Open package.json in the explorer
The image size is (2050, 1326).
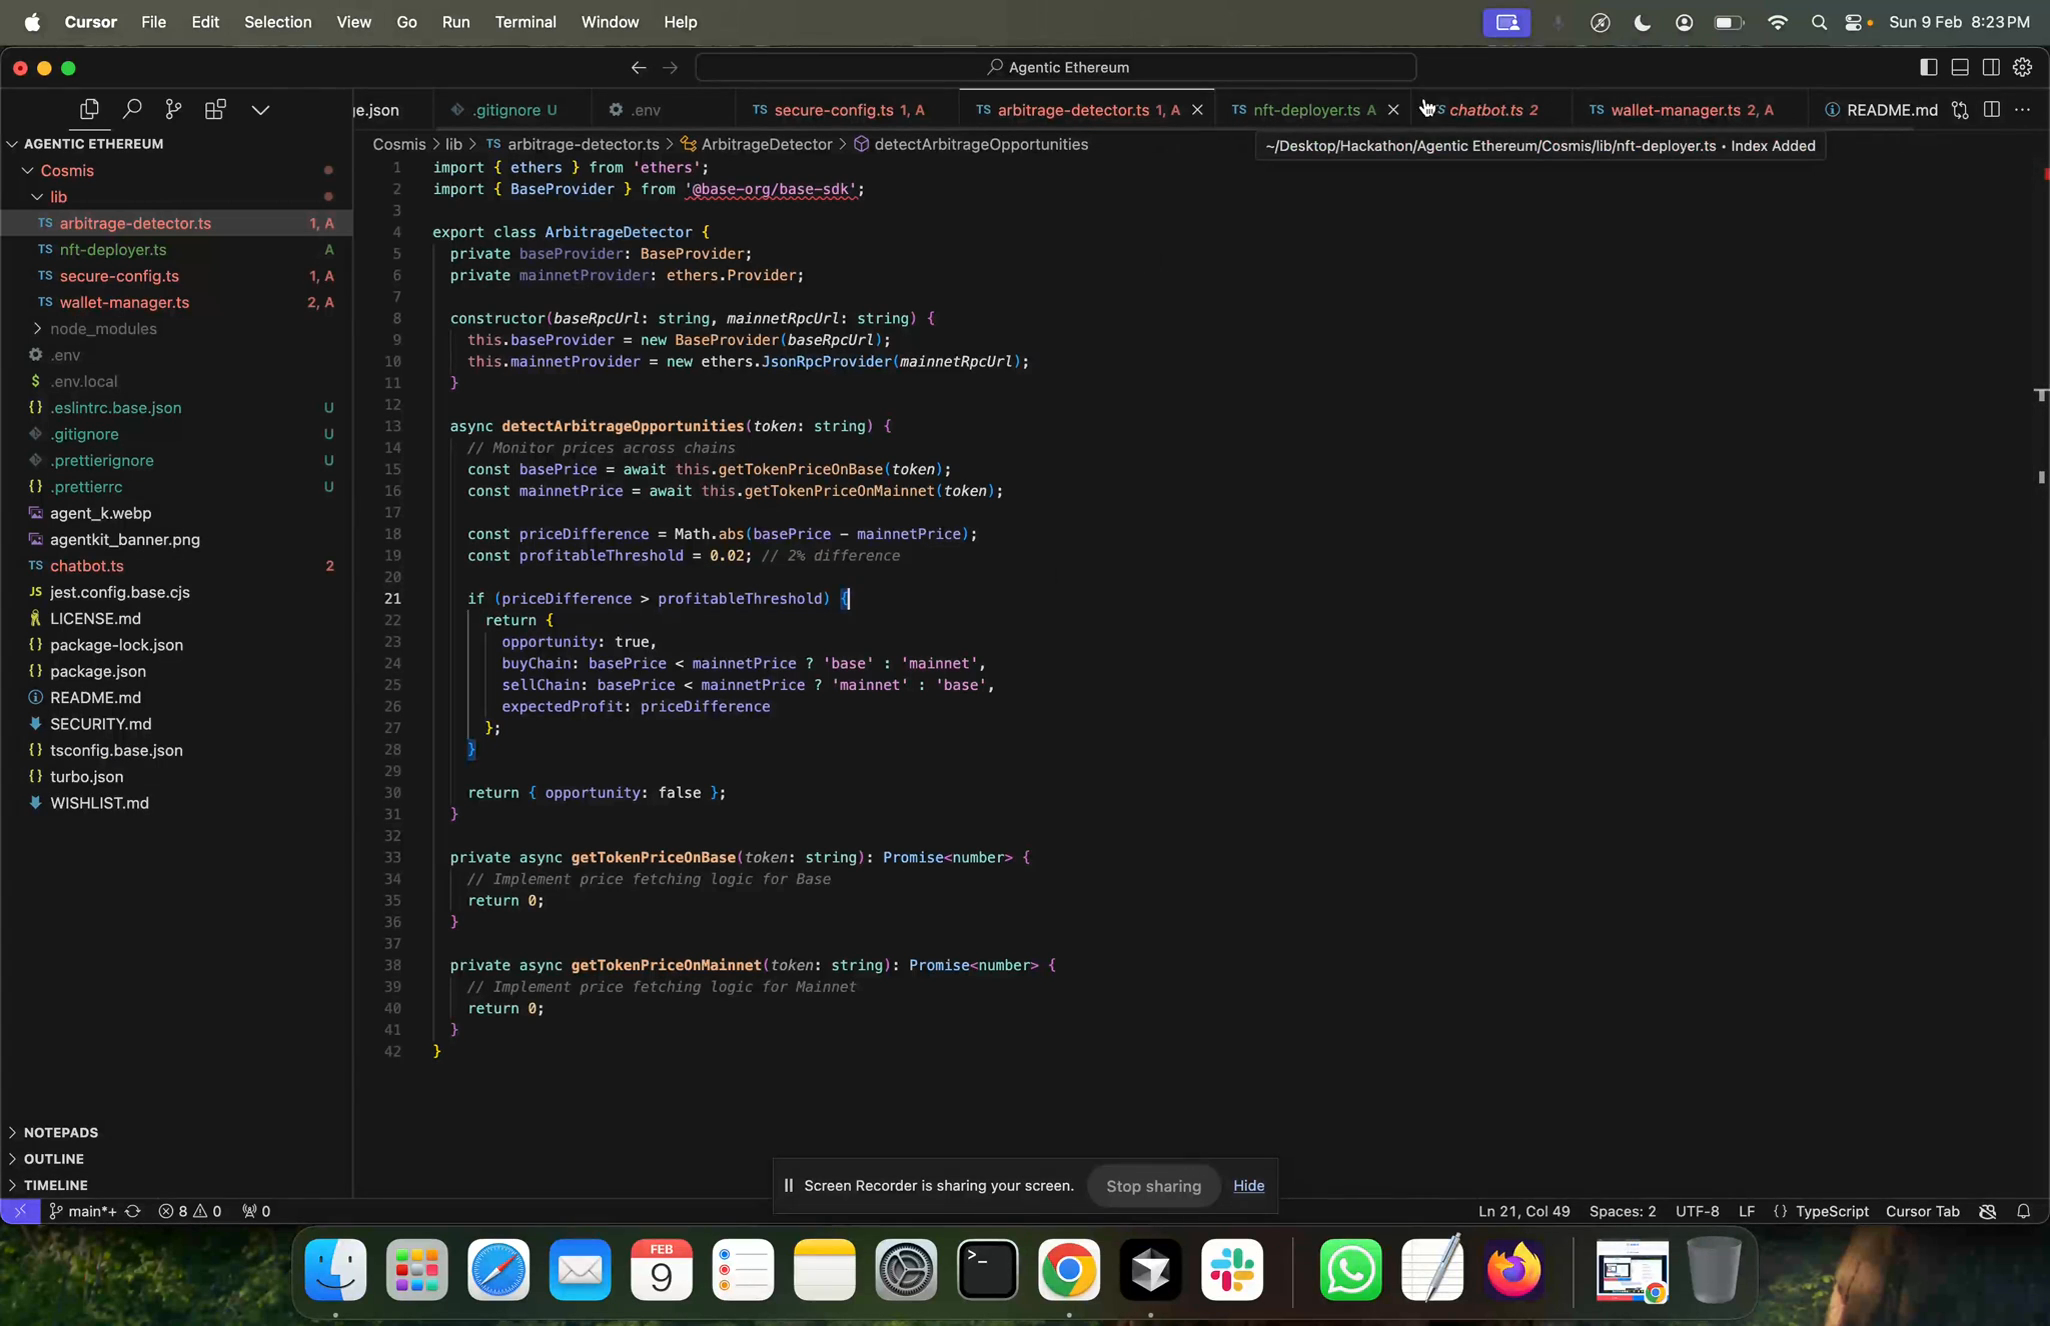pyautogui.click(x=176, y=671)
